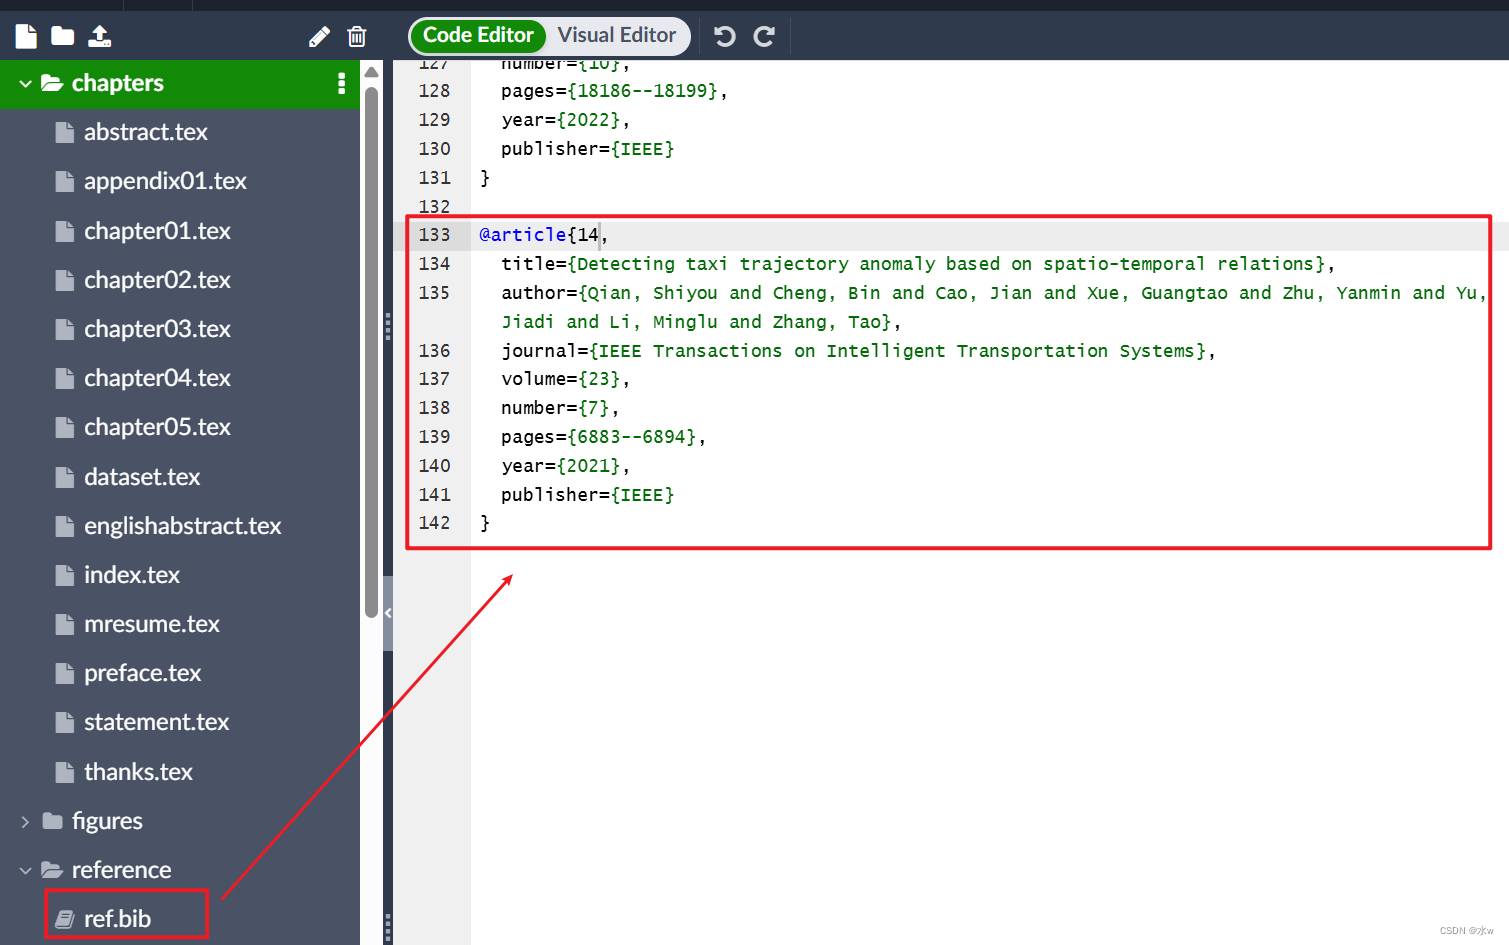Switch to Visual Editor mode
The width and height of the screenshot is (1509, 945).
617,36
